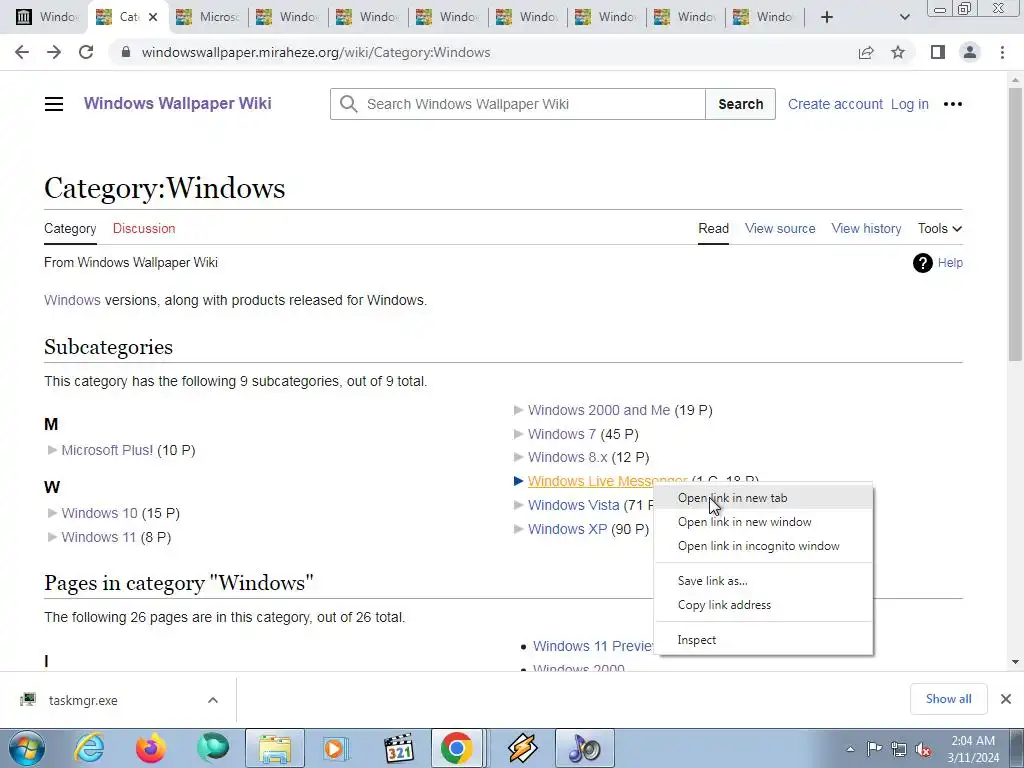The image size is (1024, 768).
Task: Show hidden system tray icons
Action: 850,749
